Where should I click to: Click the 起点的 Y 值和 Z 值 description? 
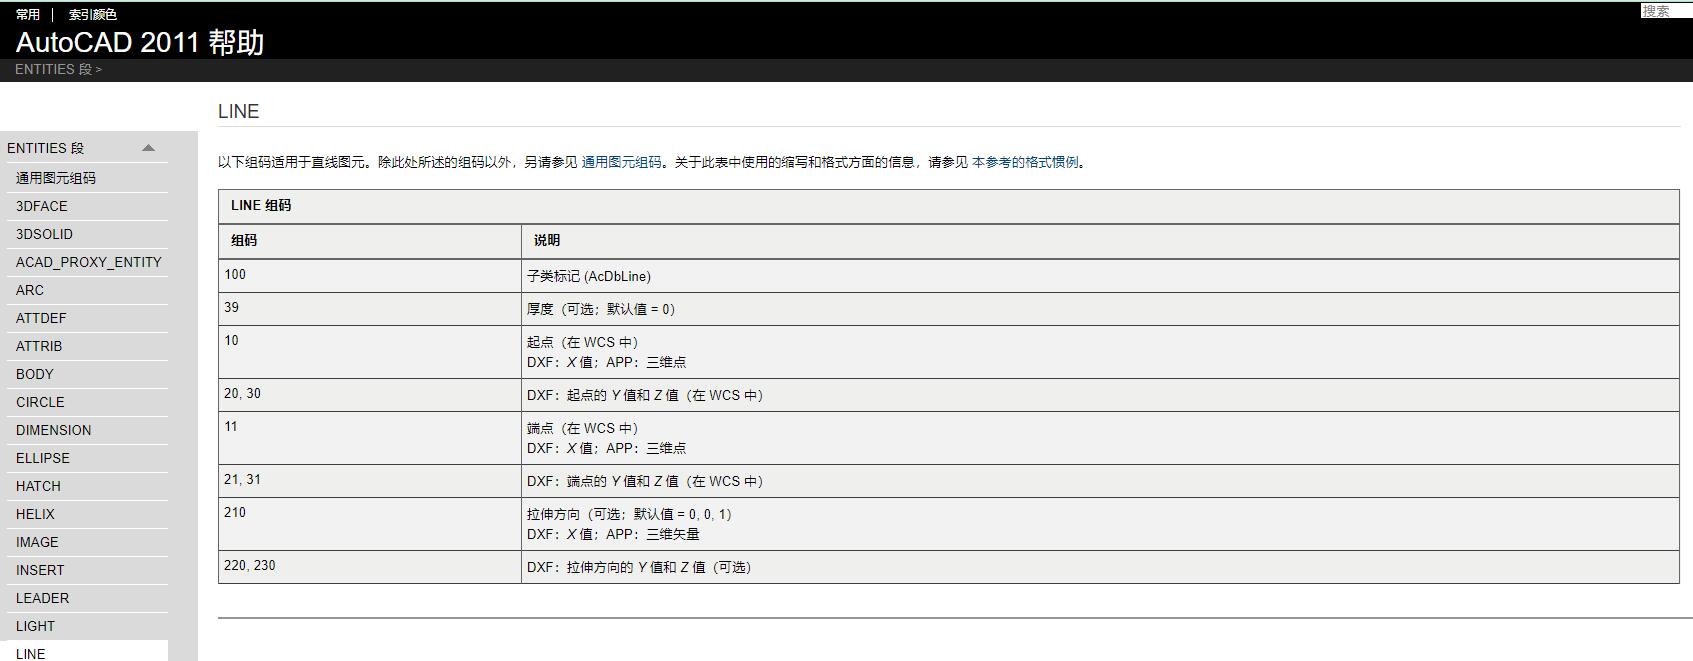tap(1100, 395)
